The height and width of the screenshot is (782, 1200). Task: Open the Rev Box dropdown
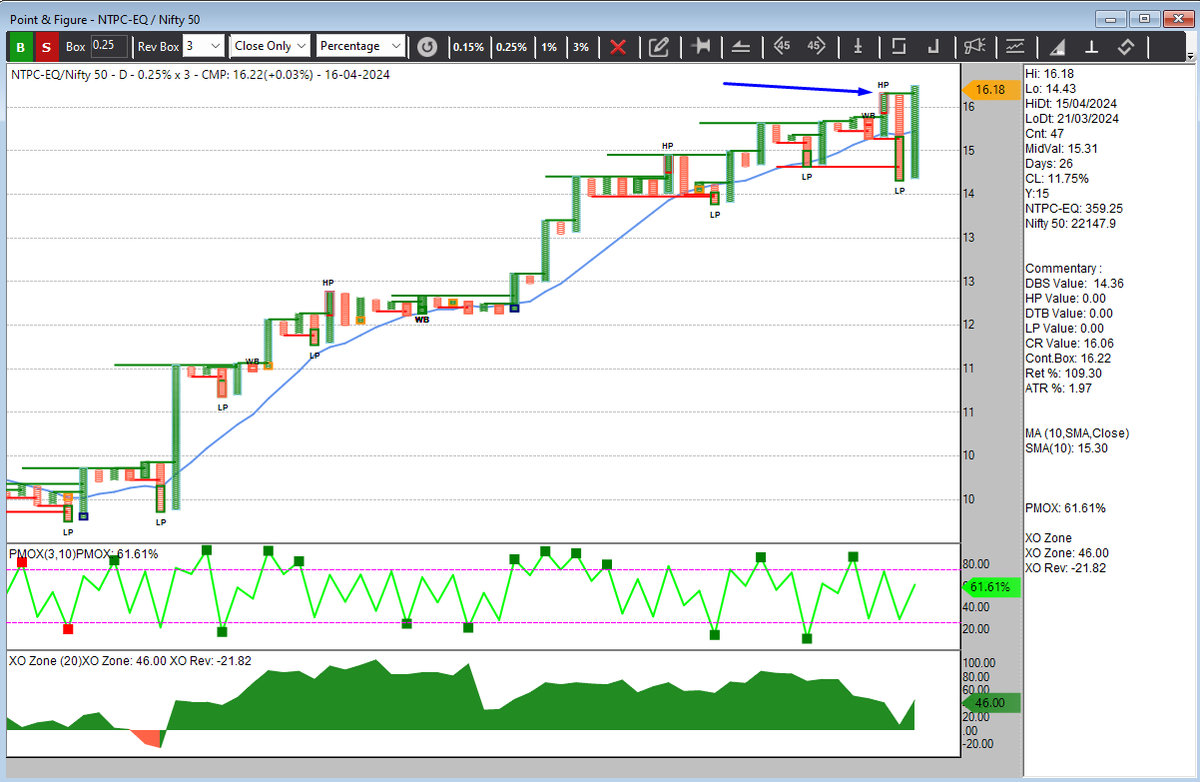[203, 46]
